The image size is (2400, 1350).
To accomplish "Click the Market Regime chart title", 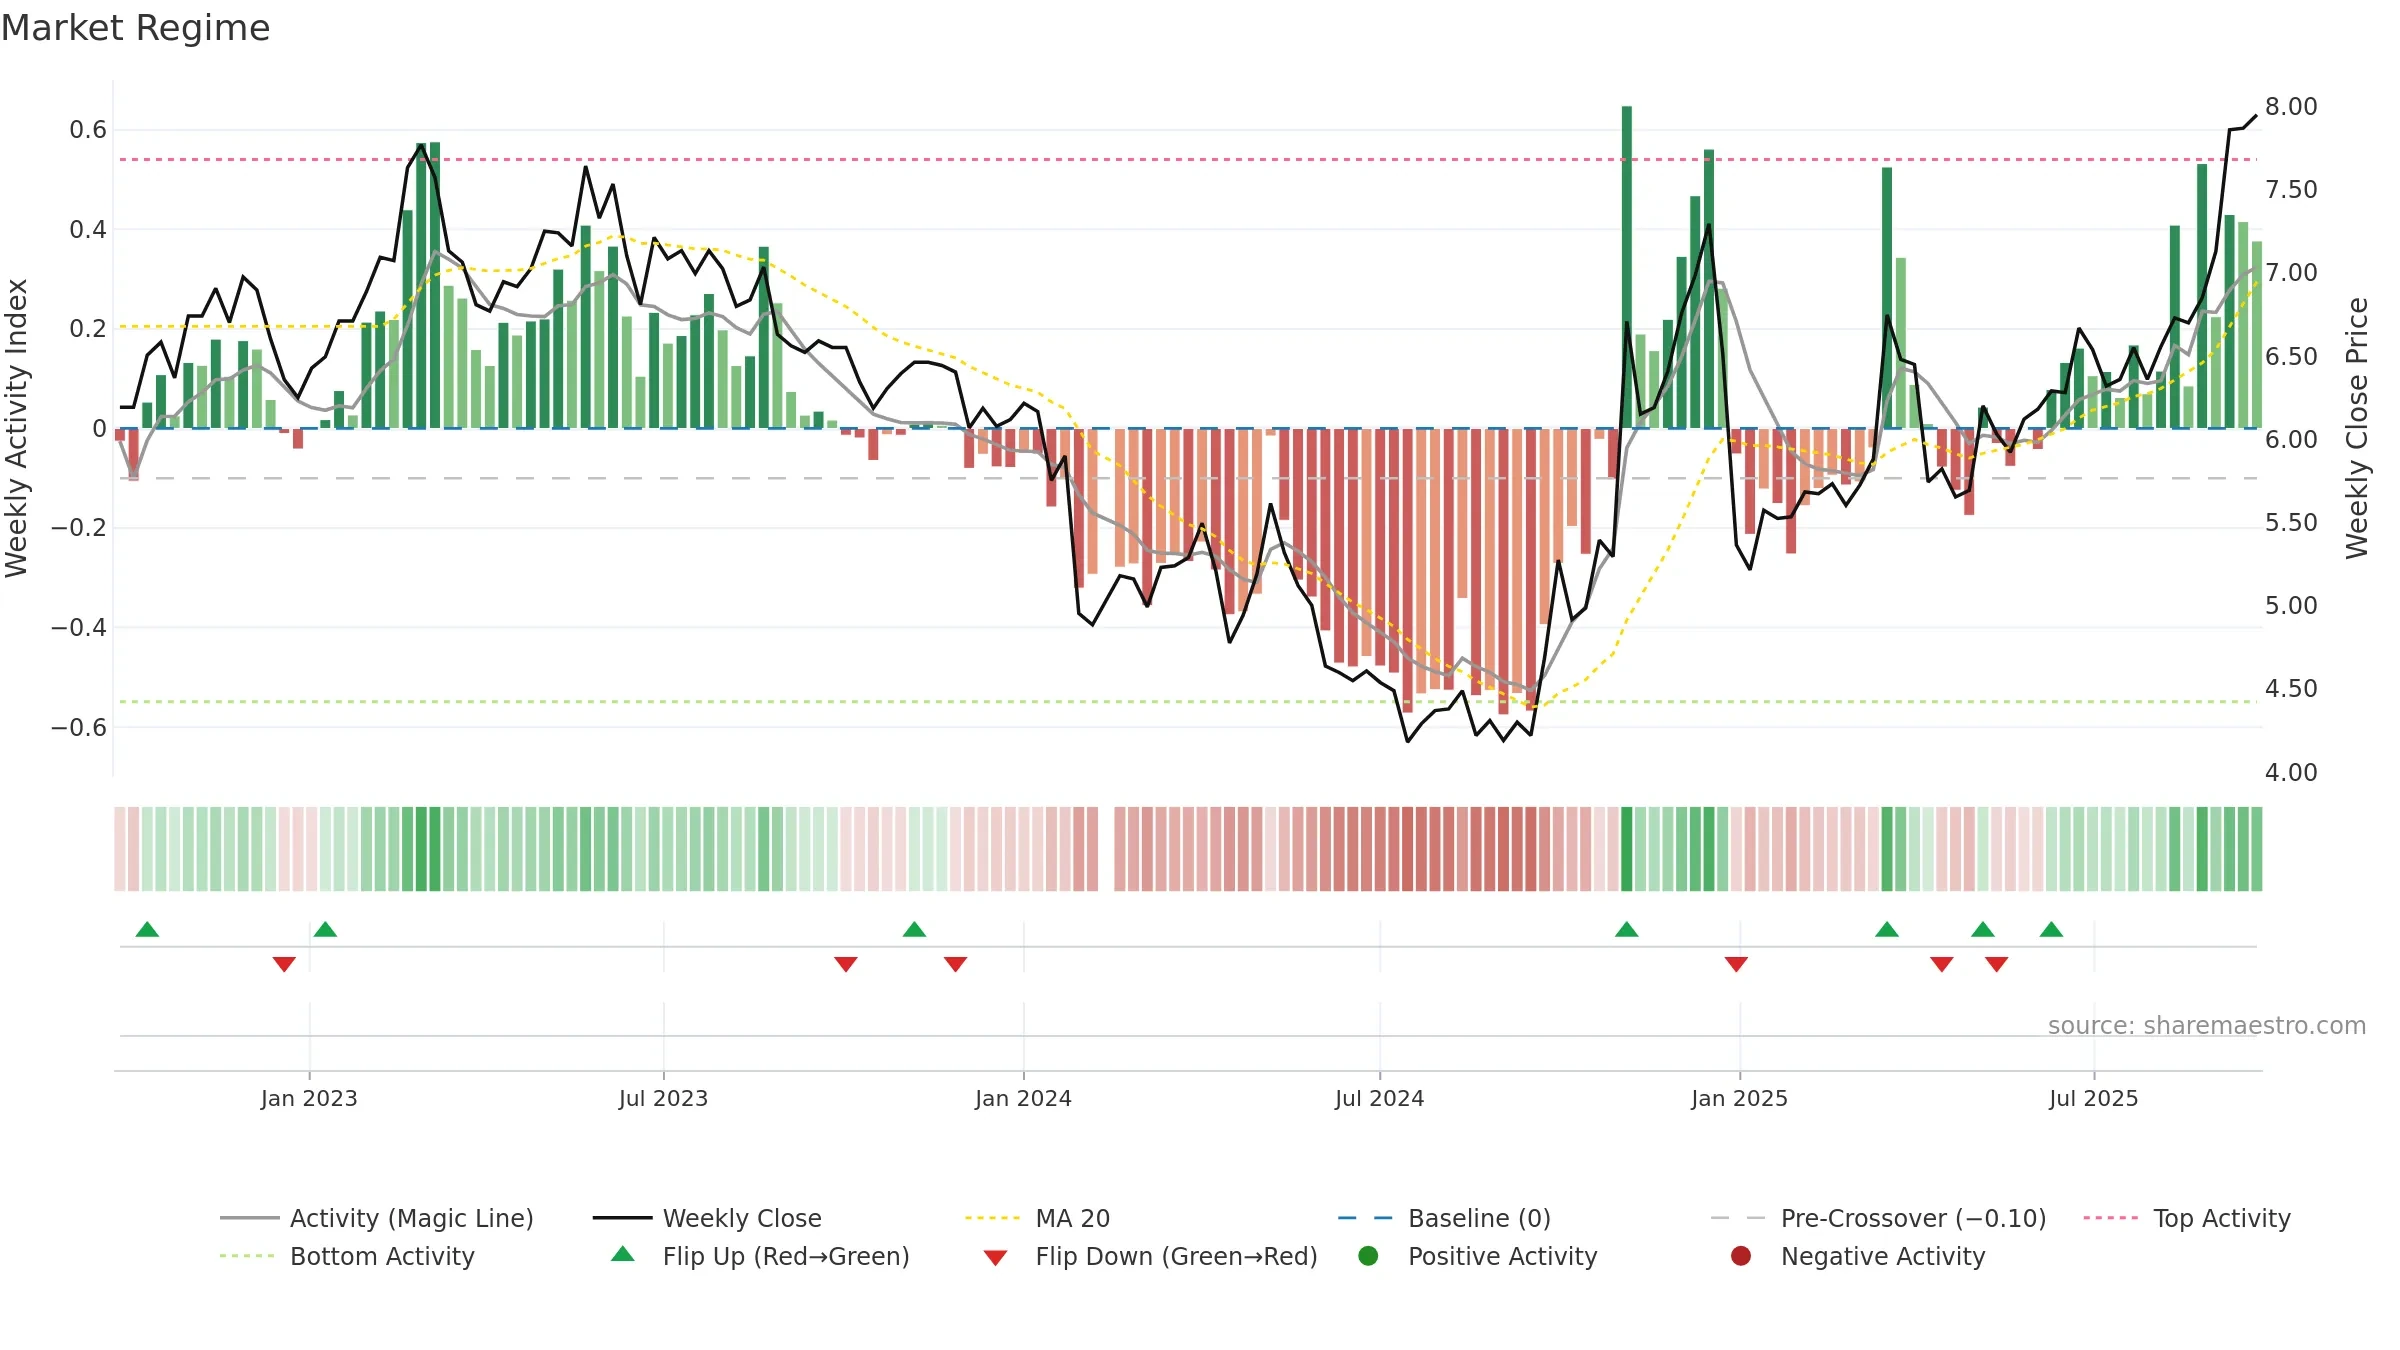I will pos(136,28).
